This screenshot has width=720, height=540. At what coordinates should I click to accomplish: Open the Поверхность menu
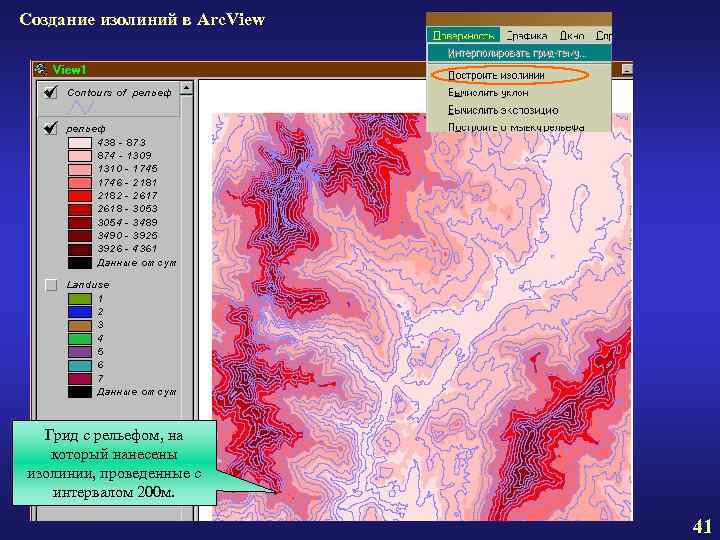(463, 35)
